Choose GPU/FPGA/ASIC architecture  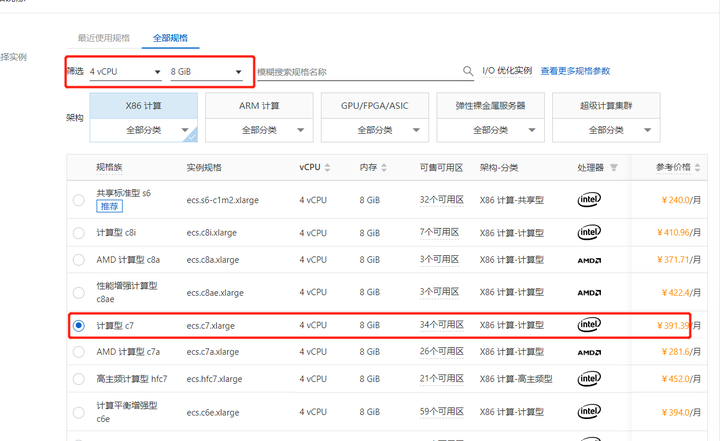375,106
